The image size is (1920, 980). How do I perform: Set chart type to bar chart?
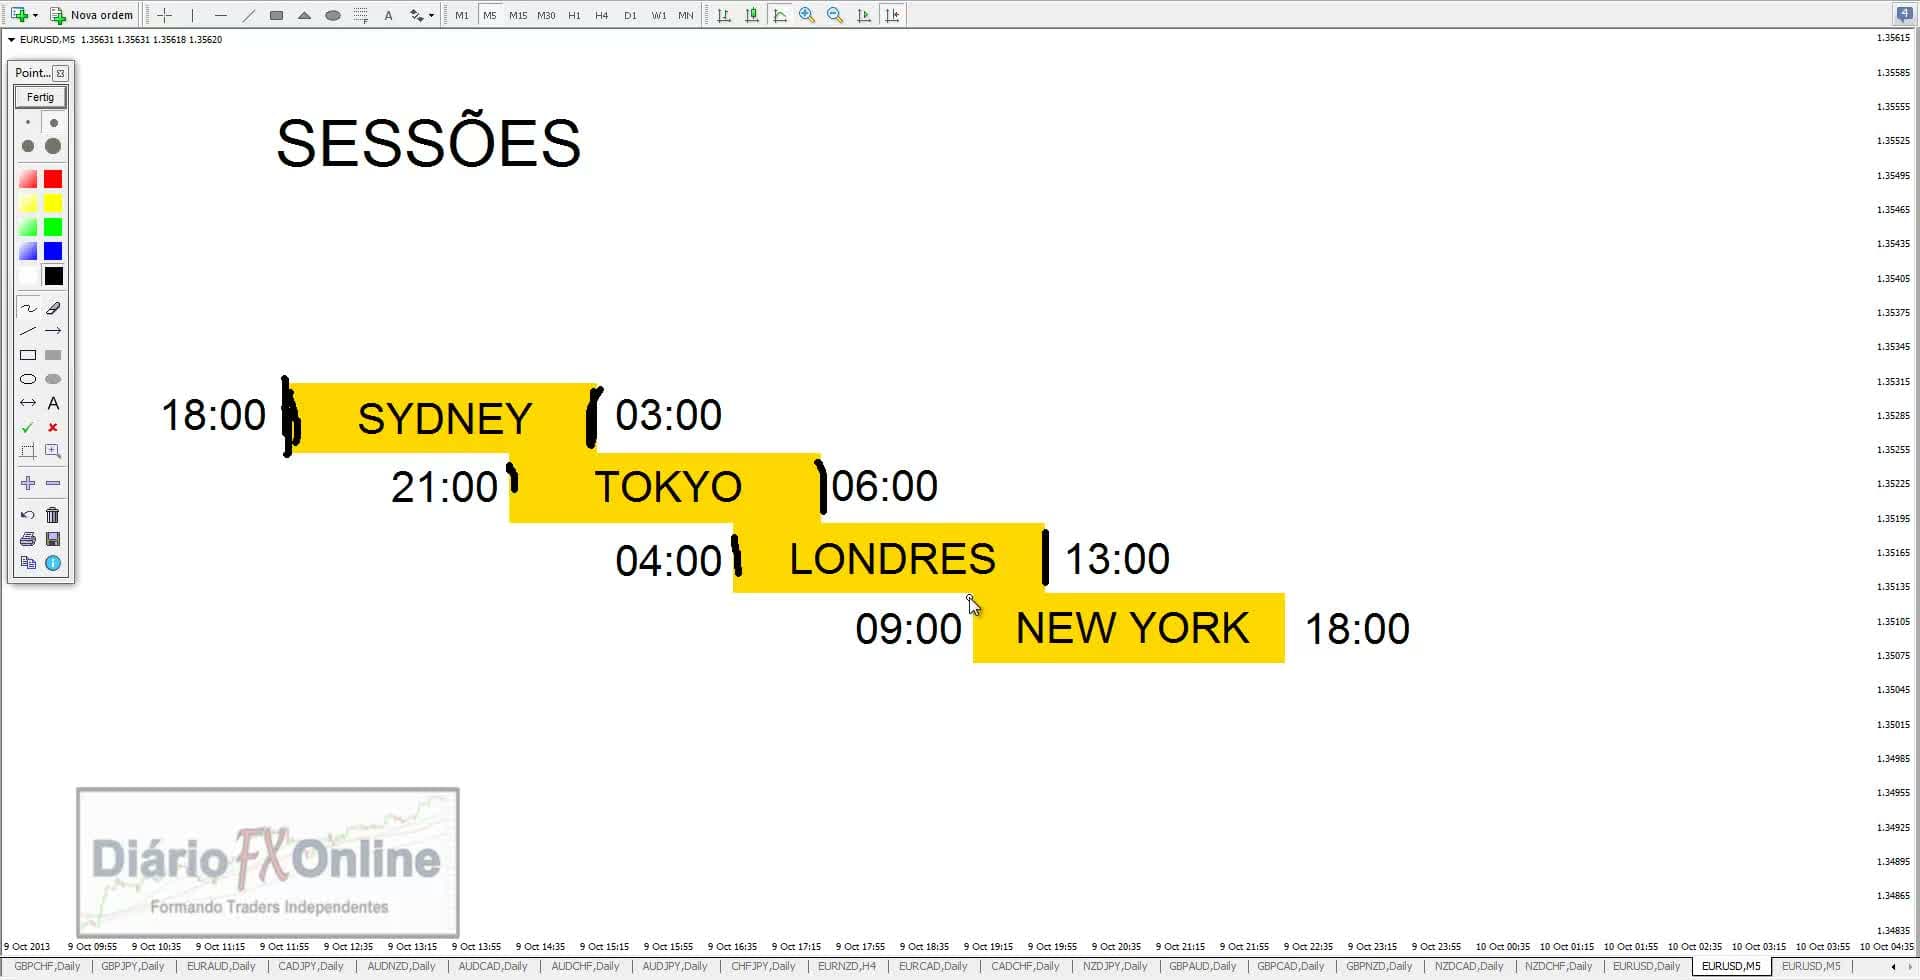pos(724,15)
